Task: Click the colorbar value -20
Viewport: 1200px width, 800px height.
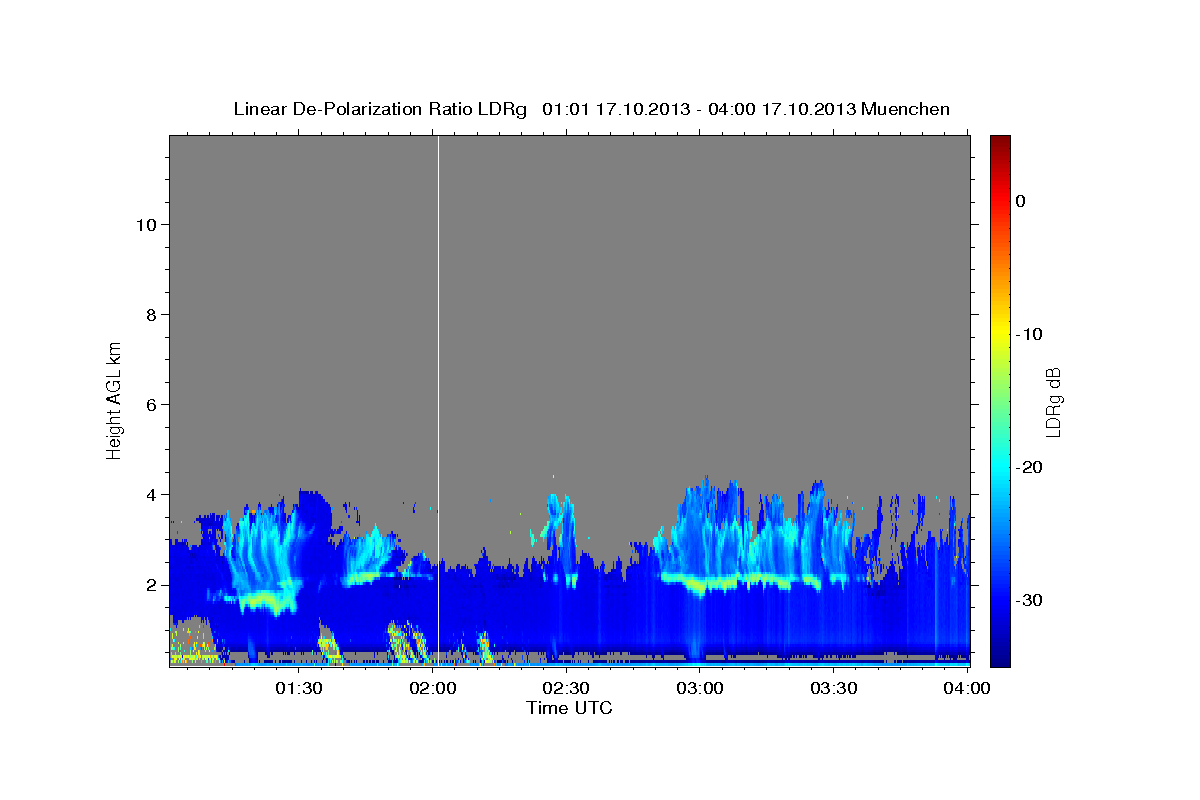Action: click(1029, 467)
